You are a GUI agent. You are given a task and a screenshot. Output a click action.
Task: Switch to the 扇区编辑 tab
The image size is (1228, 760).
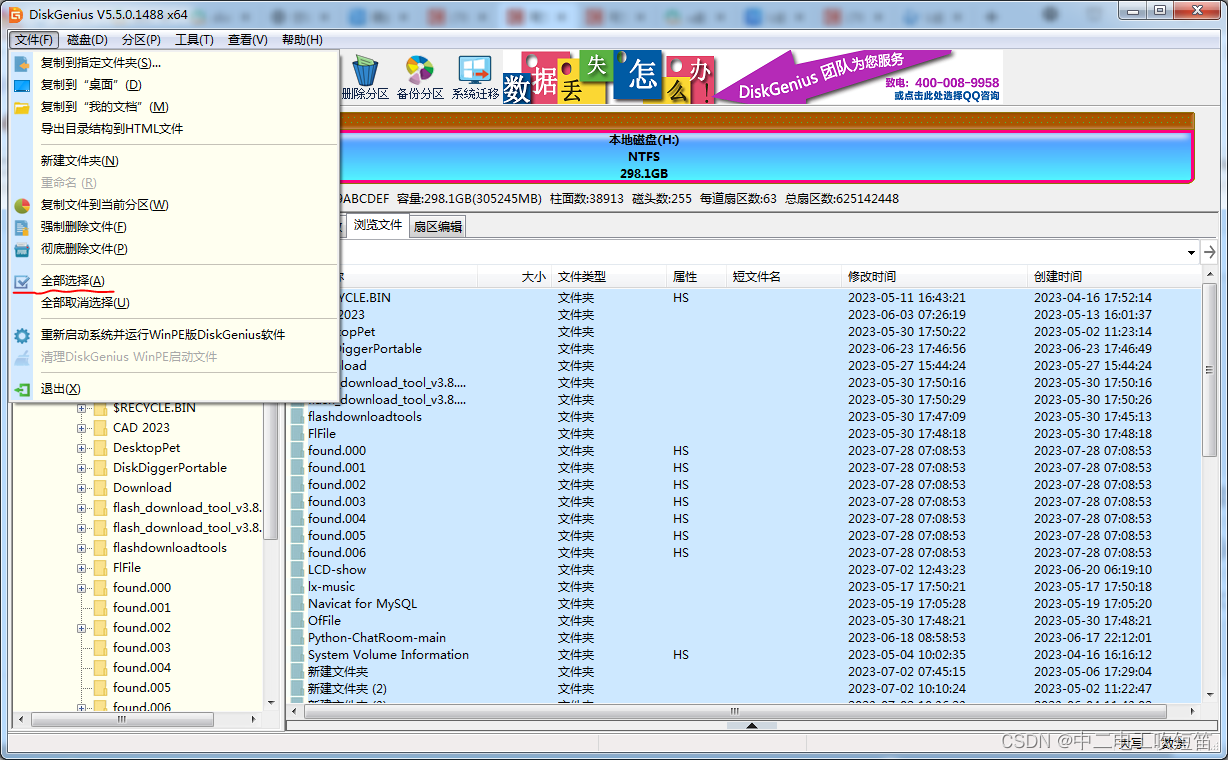(x=438, y=227)
